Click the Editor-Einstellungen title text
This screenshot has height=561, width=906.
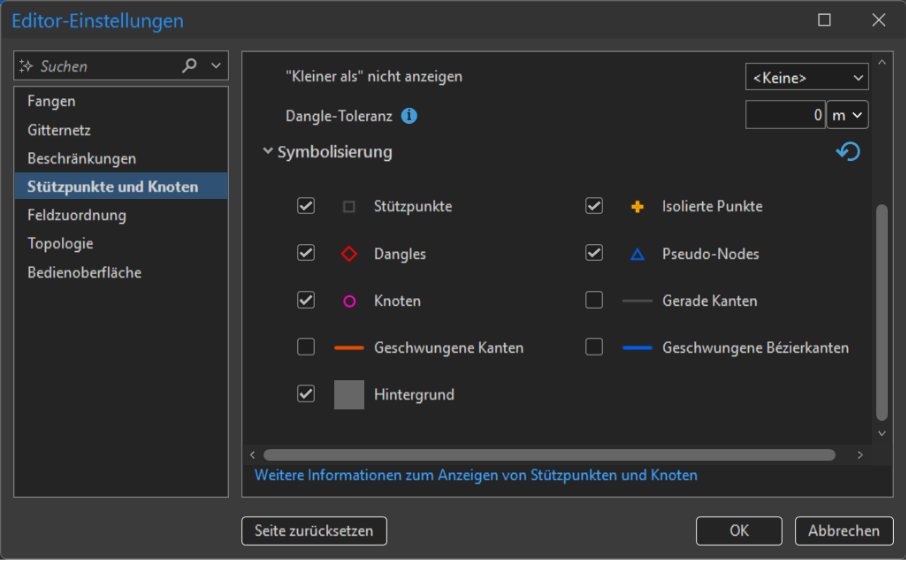(x=98, y=21)
